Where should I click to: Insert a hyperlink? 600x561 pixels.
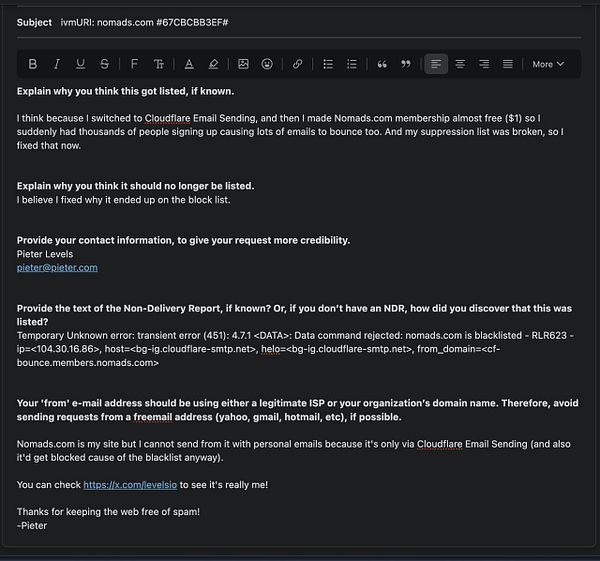click(x=297, y=64)
